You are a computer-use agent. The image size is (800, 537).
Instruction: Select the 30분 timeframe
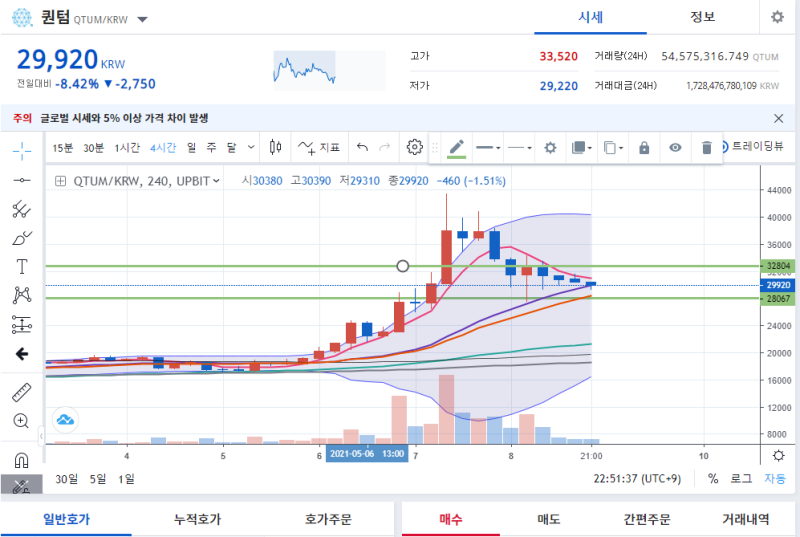pos(93,148)
